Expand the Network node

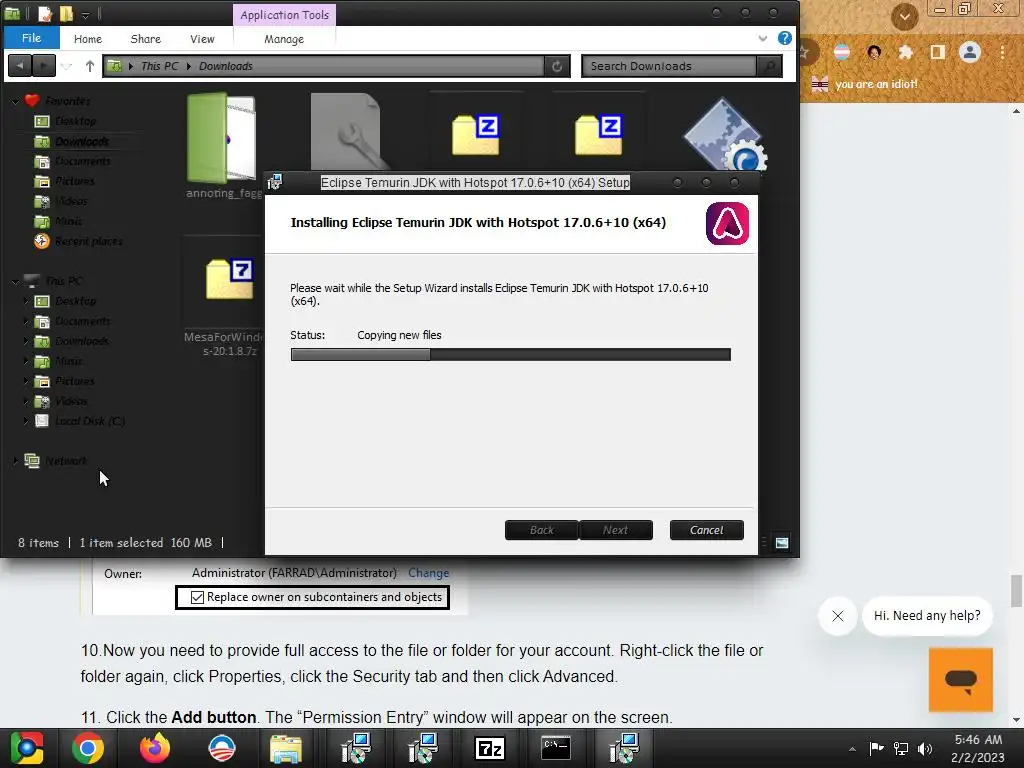(15, 461)
